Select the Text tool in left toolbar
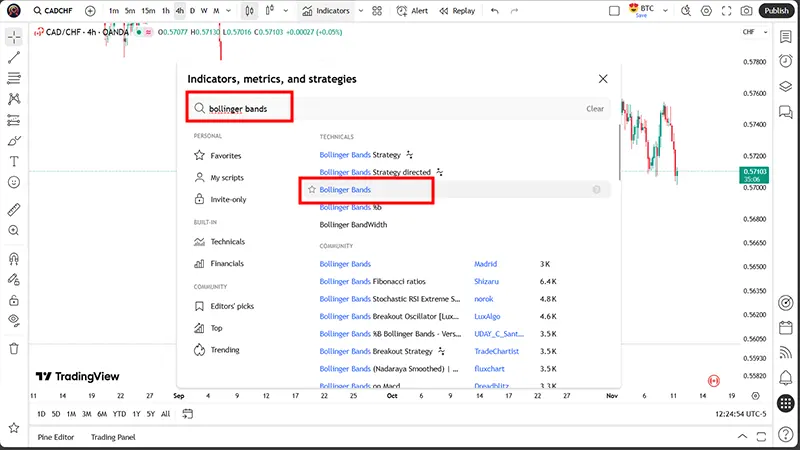The image size is (800, 450). pyautogui.click(x=14, y=161)
